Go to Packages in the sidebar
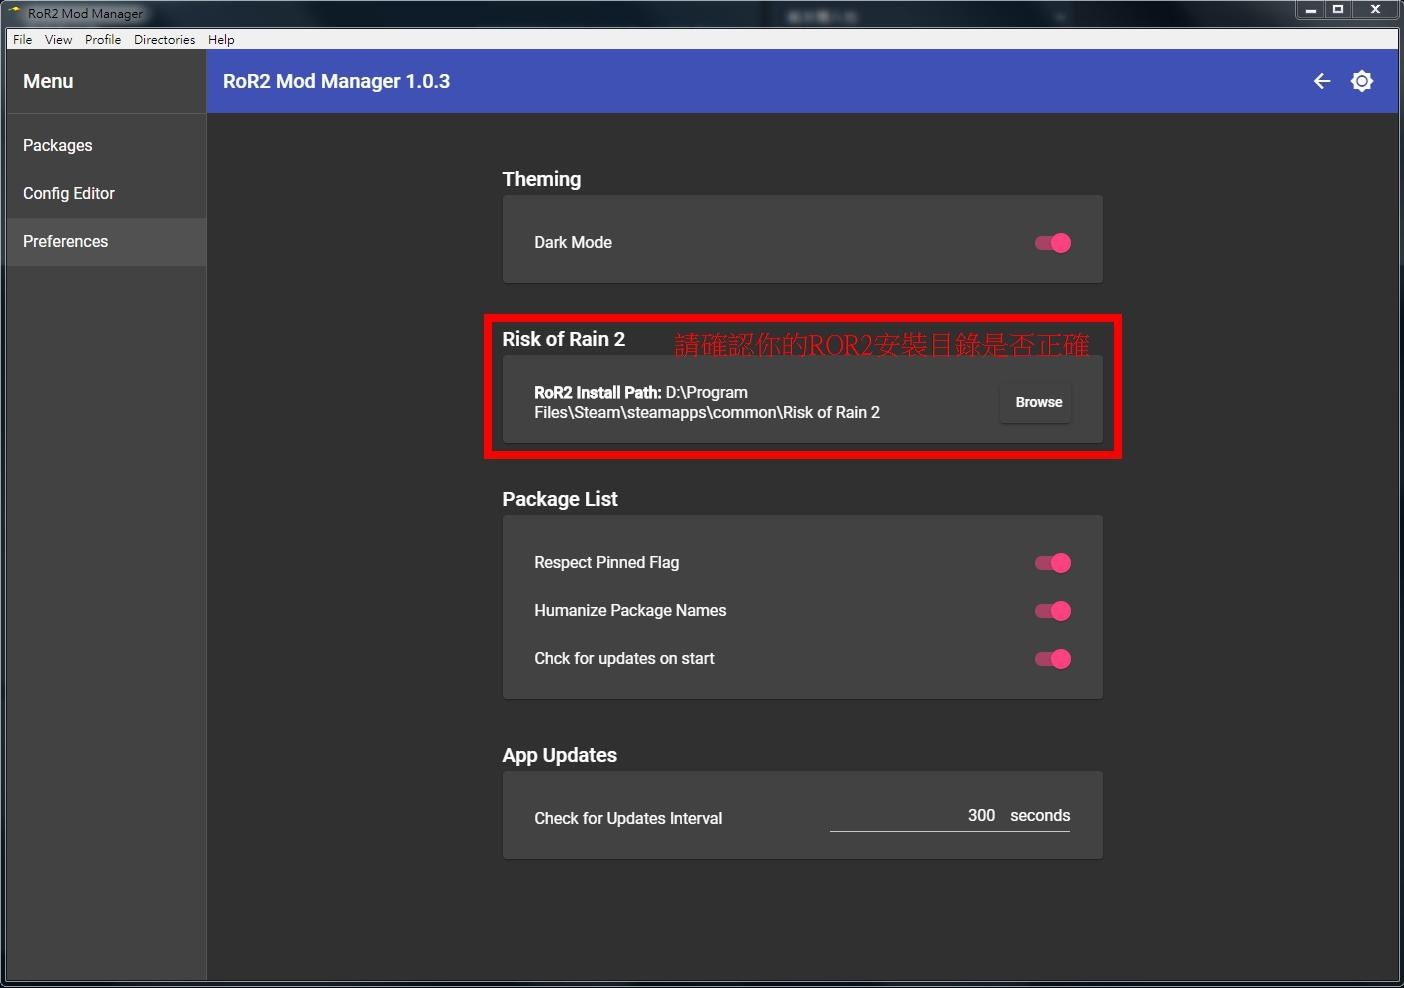The image size is (1404, 988). [58, 146]
